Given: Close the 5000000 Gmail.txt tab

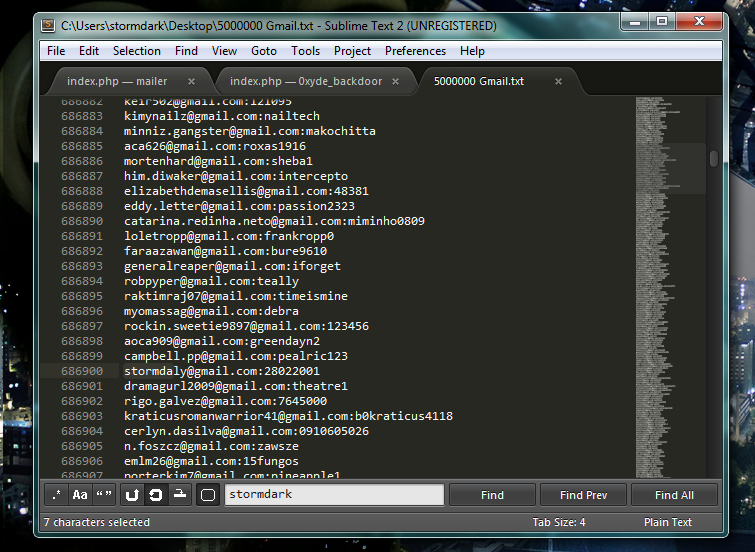Looking at the screenshot, I should click(x=559, y=81).
